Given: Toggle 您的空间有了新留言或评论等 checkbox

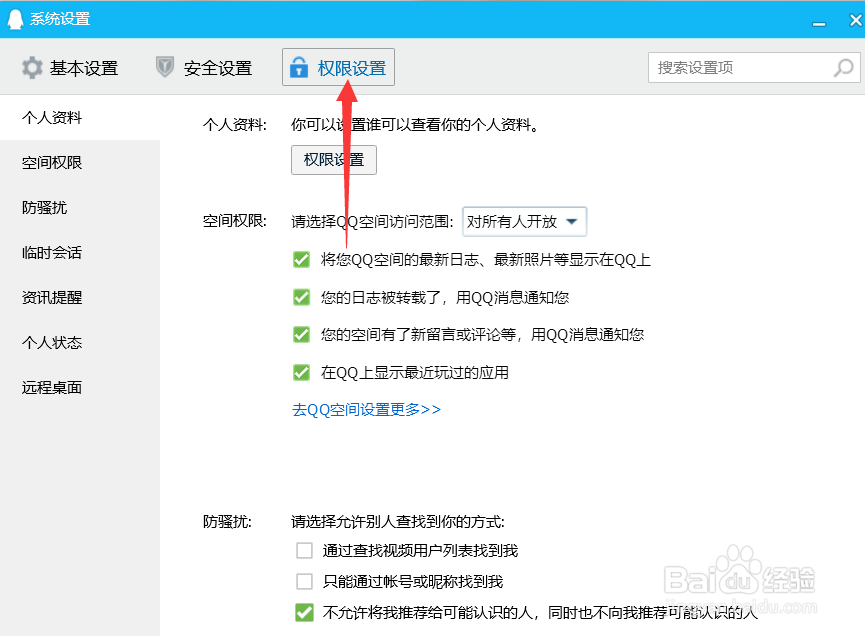Looking at the screenshot, I should [x=301, y=334].
